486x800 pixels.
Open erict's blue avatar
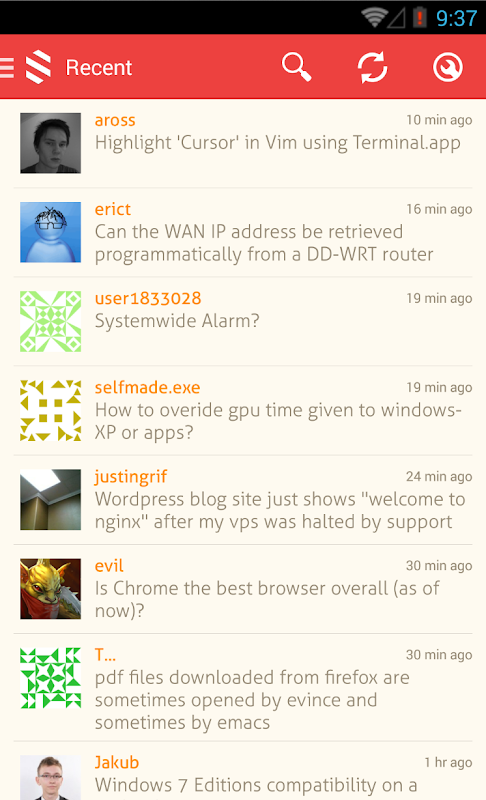pyautogui.click(x=50, y=232)
